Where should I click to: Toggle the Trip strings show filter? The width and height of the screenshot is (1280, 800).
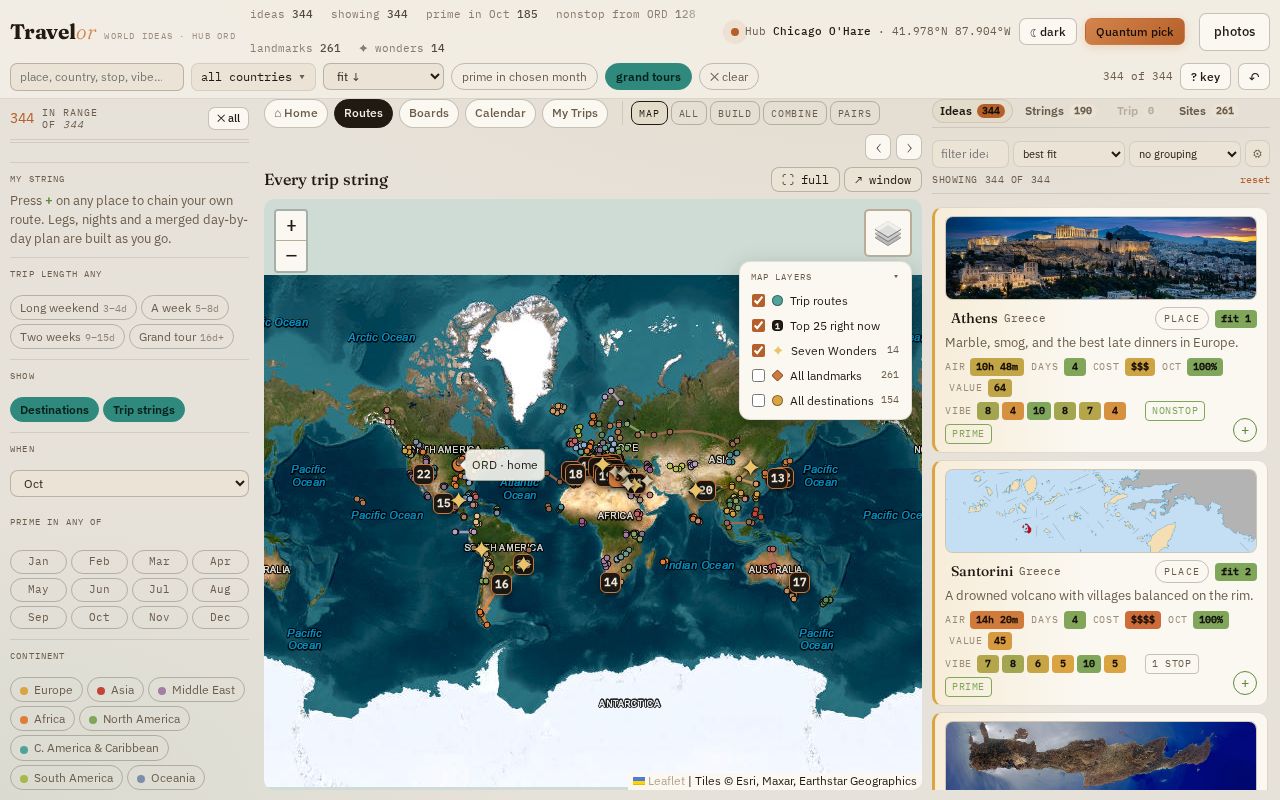(x=144, y=410)
